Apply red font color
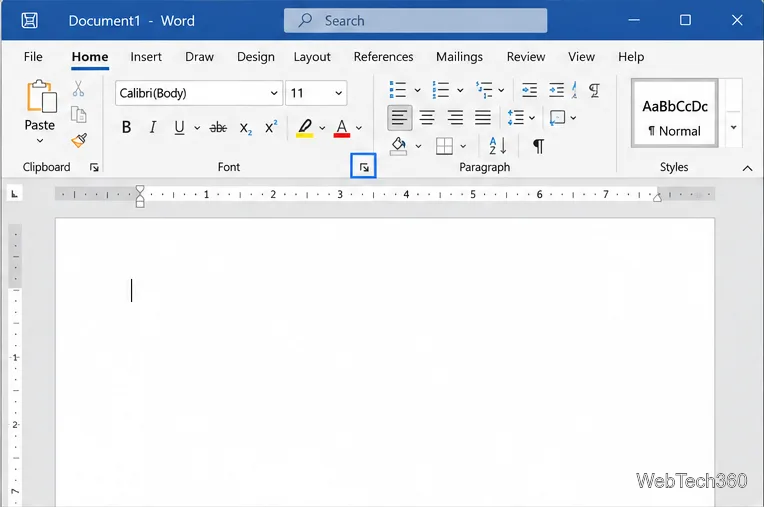The image size is (764, 507). pos(342,128)
